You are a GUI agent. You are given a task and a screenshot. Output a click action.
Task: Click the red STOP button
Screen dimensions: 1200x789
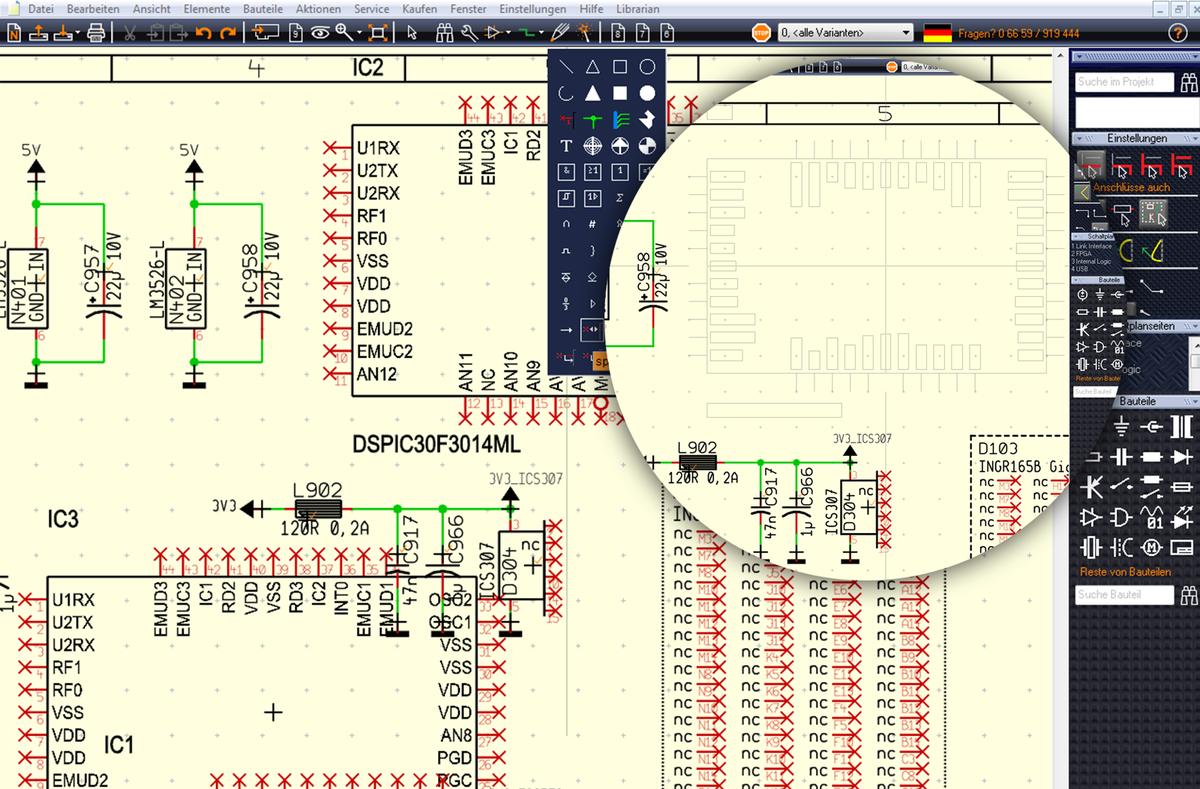[762, 33]
